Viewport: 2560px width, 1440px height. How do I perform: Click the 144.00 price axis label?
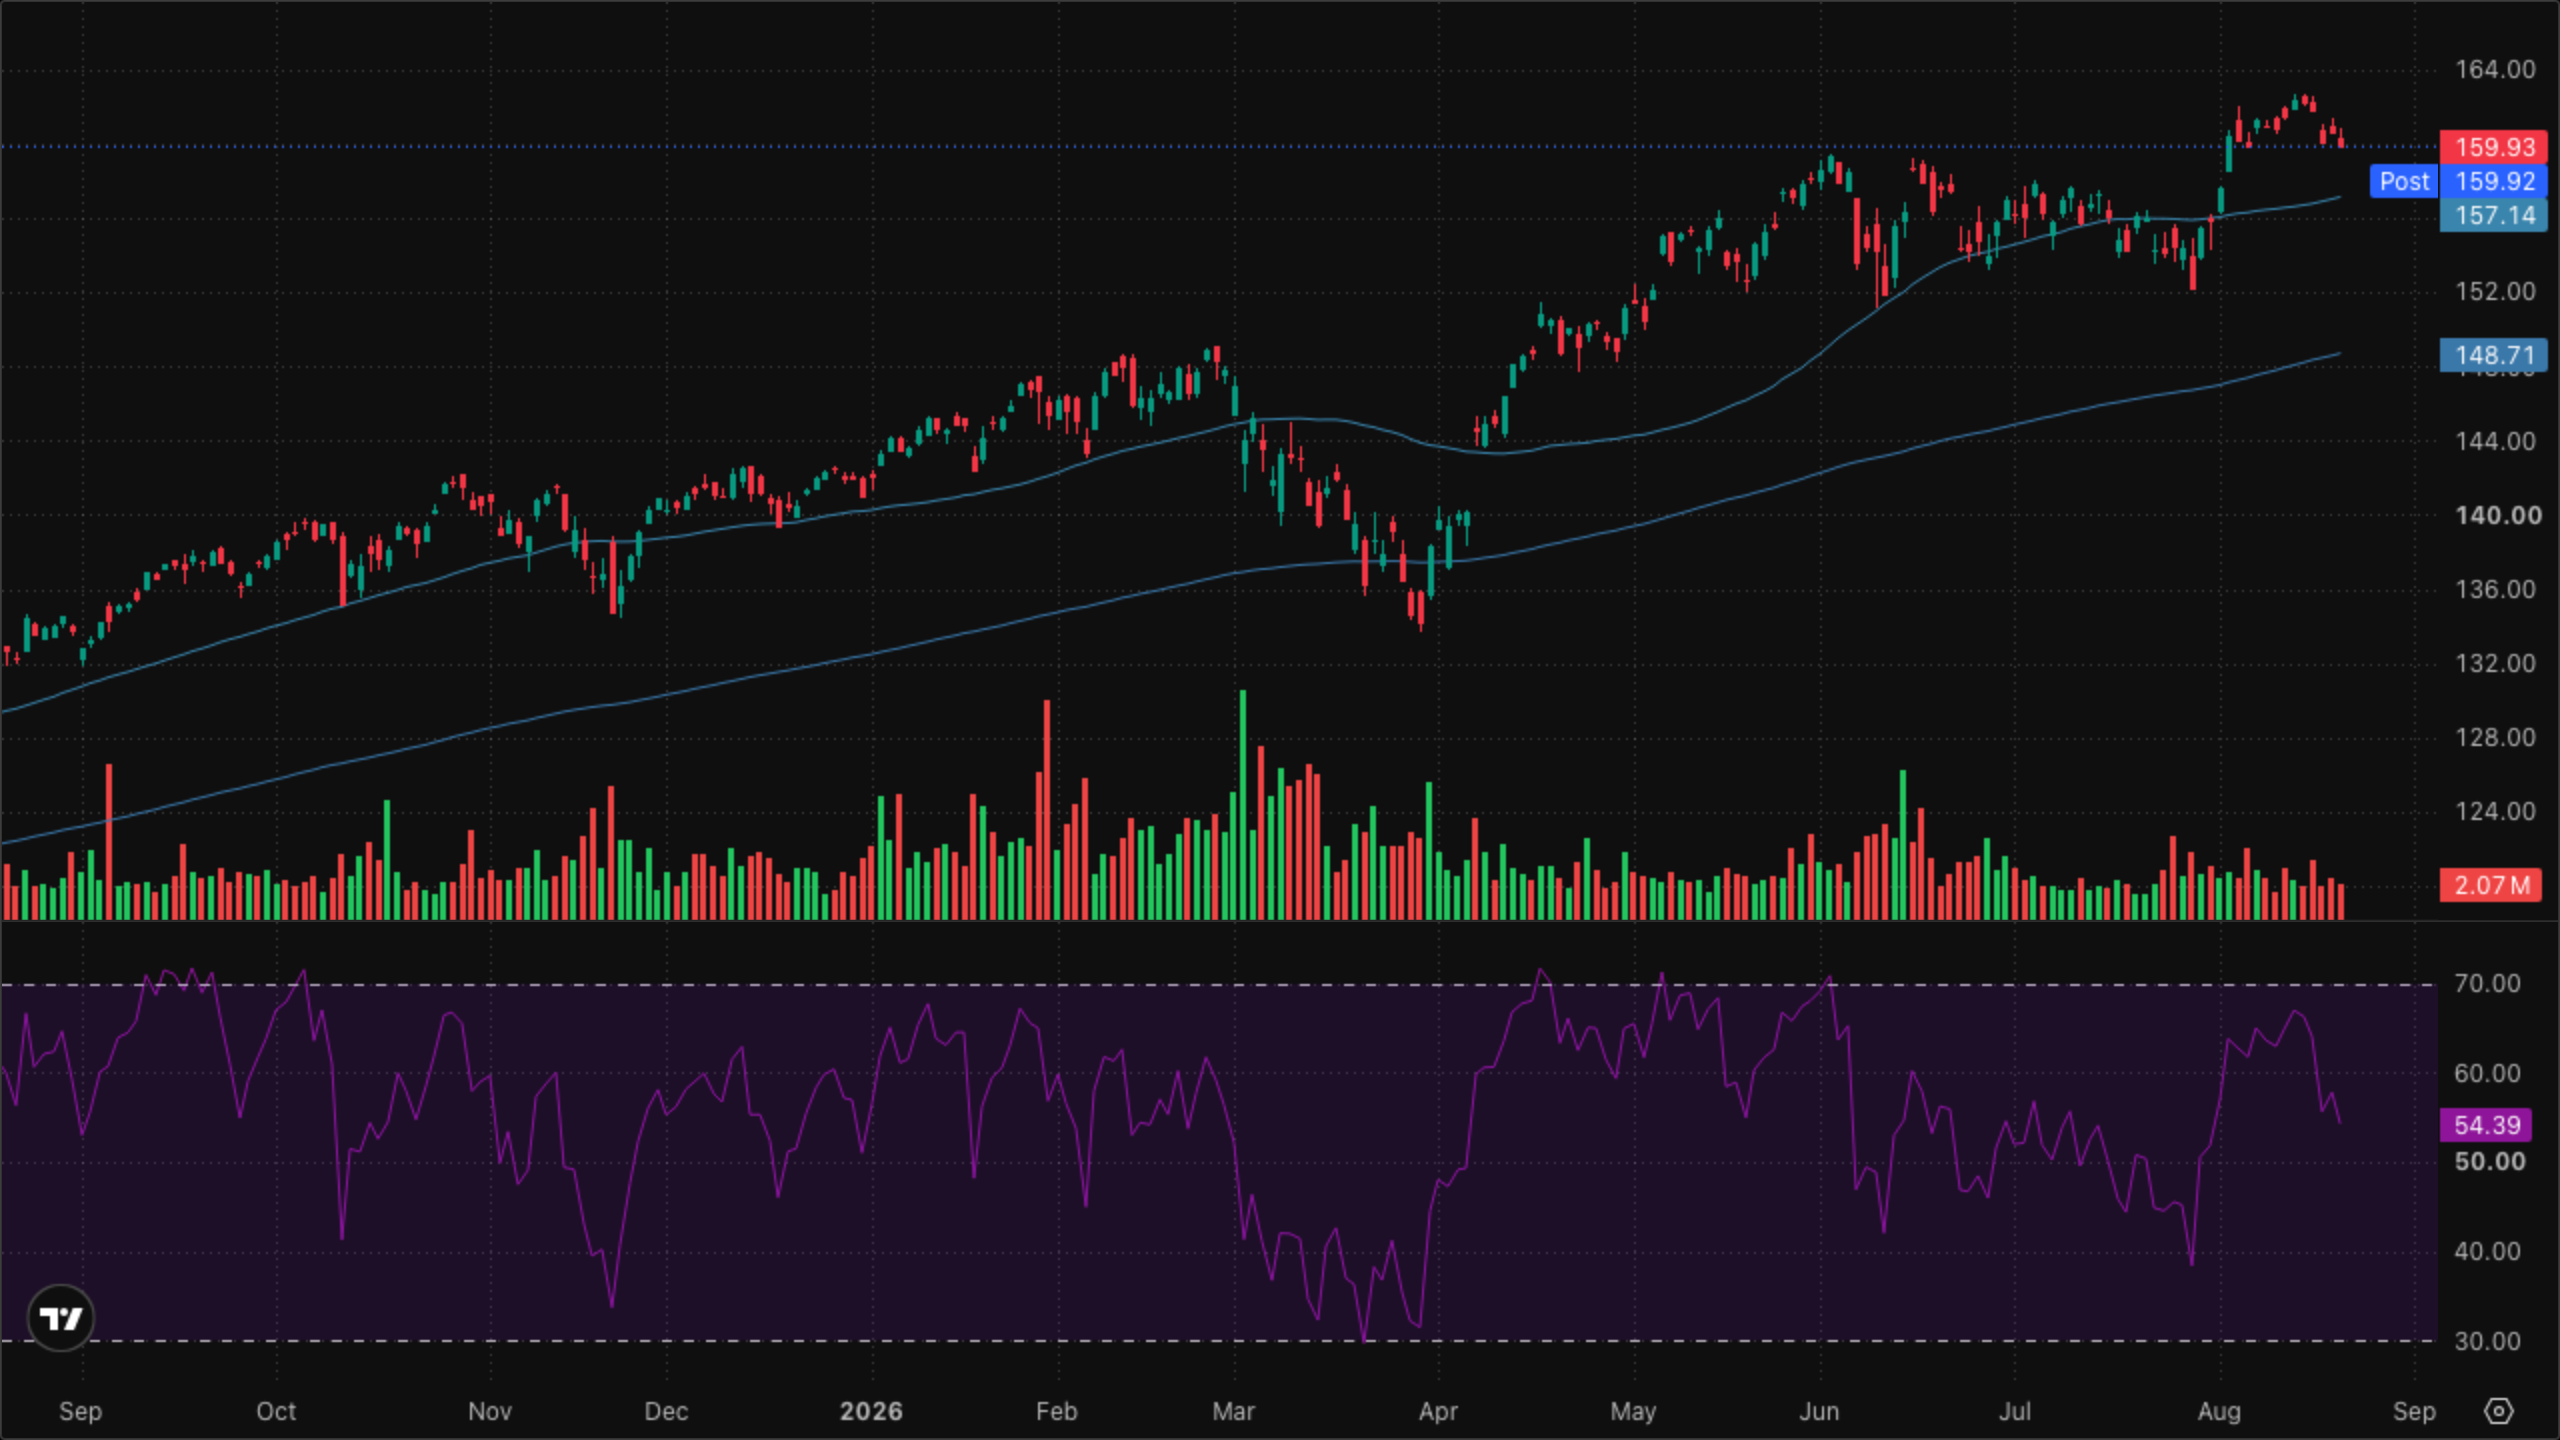pos(2495,441)
